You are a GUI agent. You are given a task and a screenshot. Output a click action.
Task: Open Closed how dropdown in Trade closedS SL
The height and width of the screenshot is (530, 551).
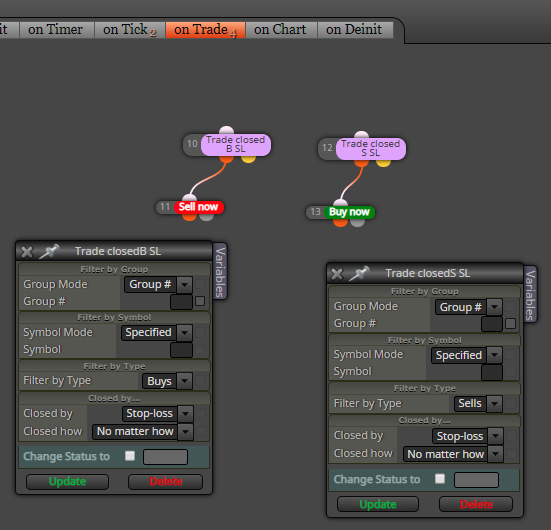[x=453, y=454]
